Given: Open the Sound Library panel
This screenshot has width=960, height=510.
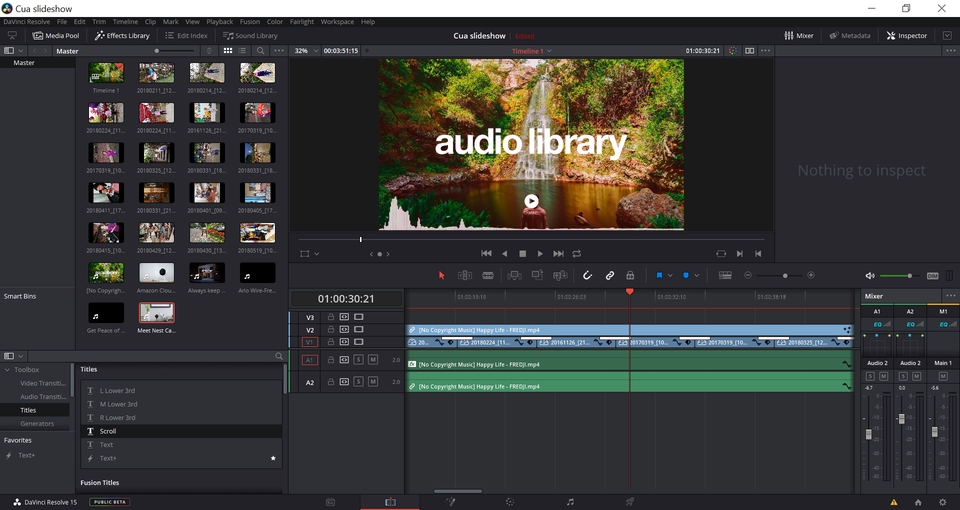Looking at the screenshot, I should (x=250, y=36).
